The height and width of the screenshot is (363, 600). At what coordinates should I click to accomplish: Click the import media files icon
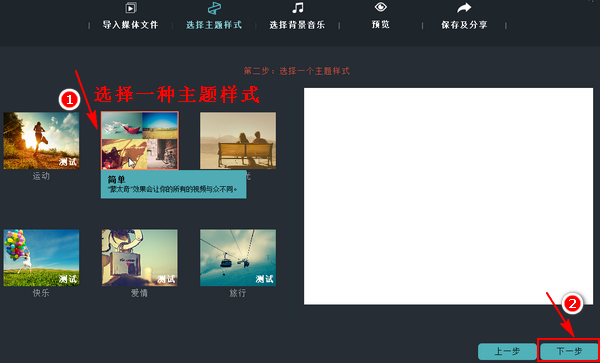(131, 7)
